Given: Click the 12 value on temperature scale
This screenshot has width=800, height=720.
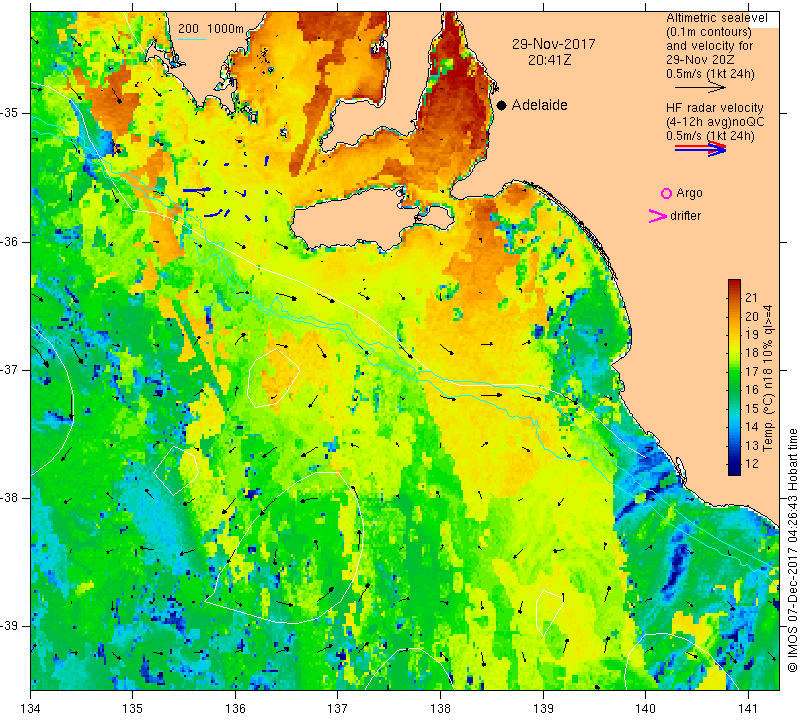Looking at the screenshot, I should [x=752, y=464].
